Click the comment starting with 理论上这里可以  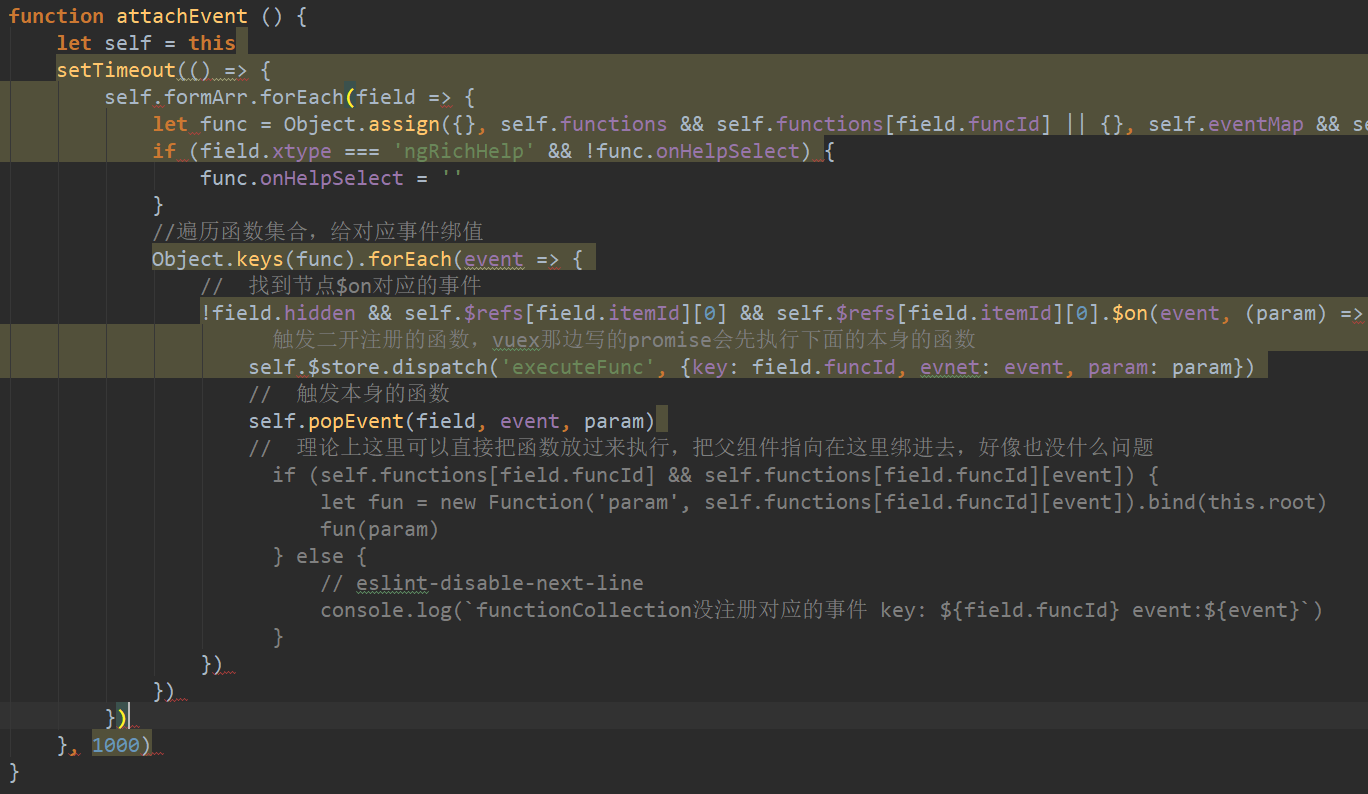pyautogui.click(x=701, y=448)
